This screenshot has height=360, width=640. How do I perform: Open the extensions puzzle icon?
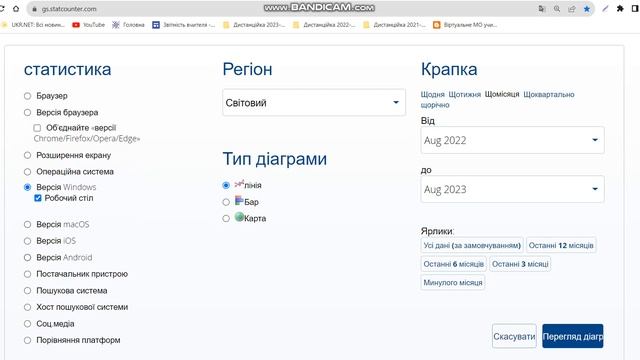(x=620, y=9)
